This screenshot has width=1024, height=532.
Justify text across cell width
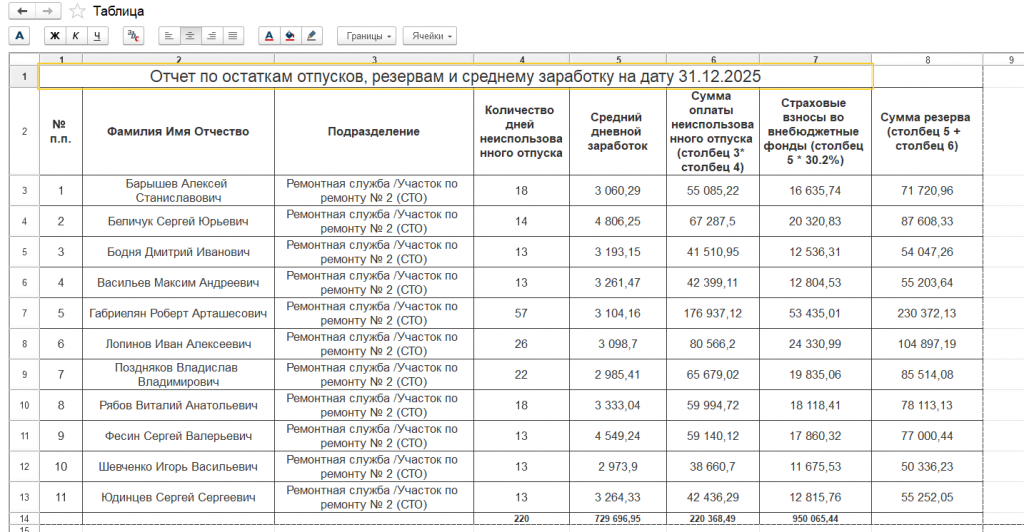[x=232, y=36]
